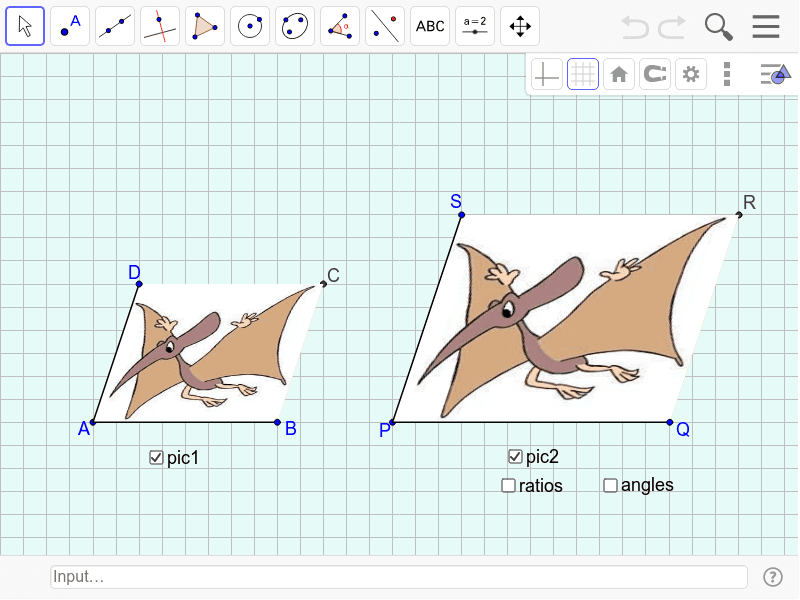Screen dimensions: 800x600
Task: Select the Move arrow tool
Action: (x=25, y=26)
